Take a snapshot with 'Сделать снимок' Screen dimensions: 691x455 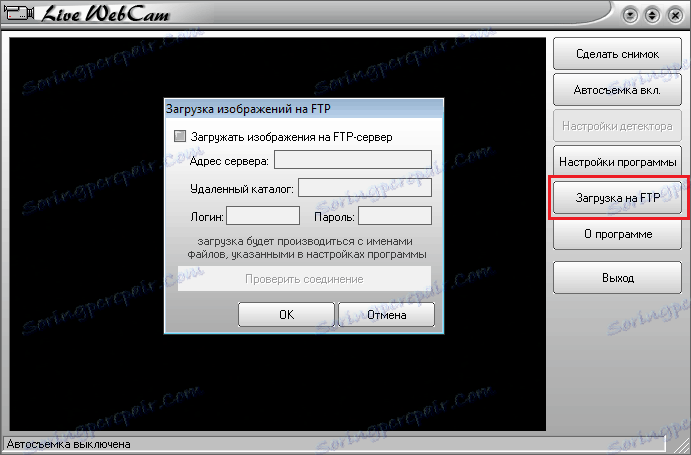point(617,54)
